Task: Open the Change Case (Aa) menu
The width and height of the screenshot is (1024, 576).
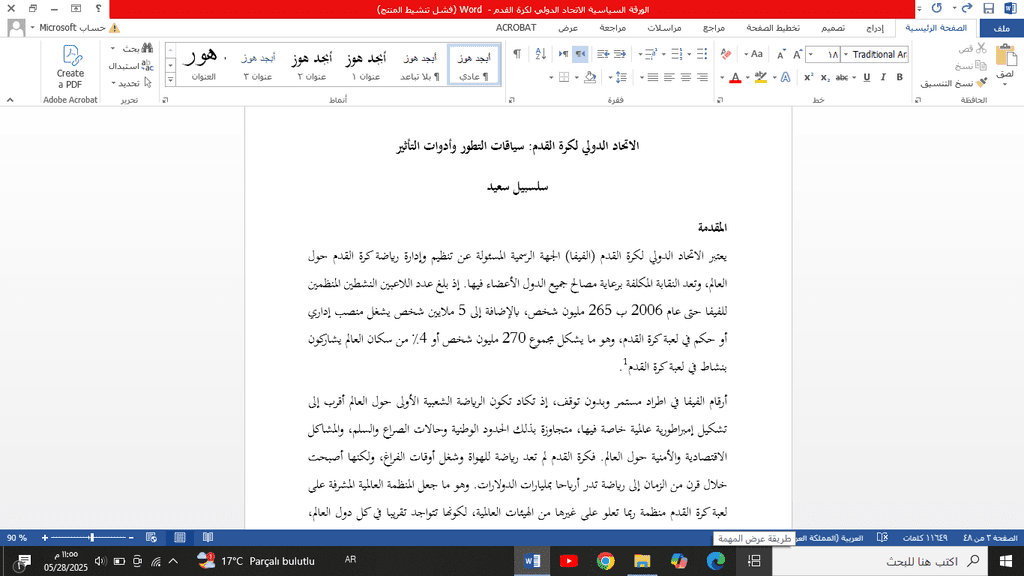Action: [x=755, y=54]
